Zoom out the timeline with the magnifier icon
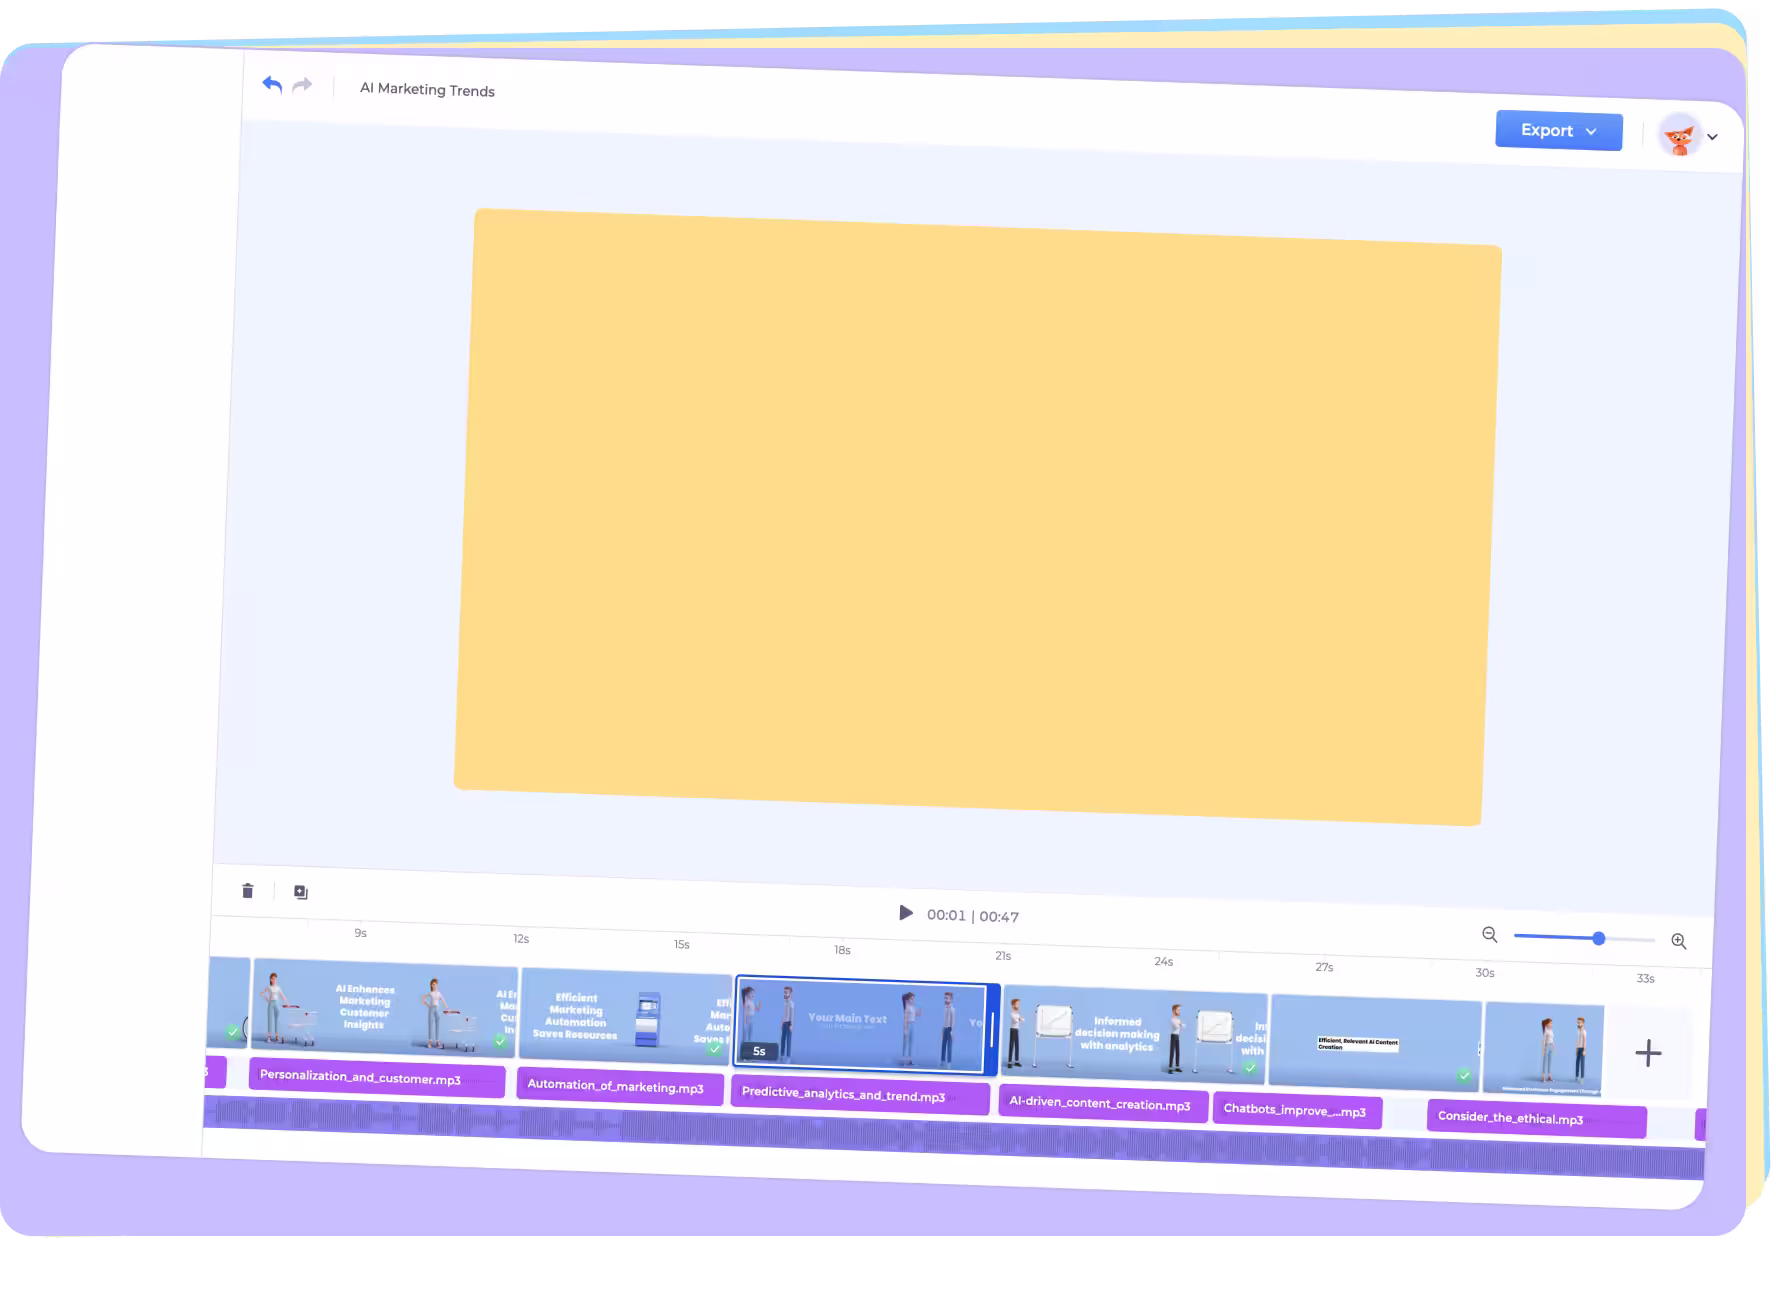 click(x=1489, y=934)
